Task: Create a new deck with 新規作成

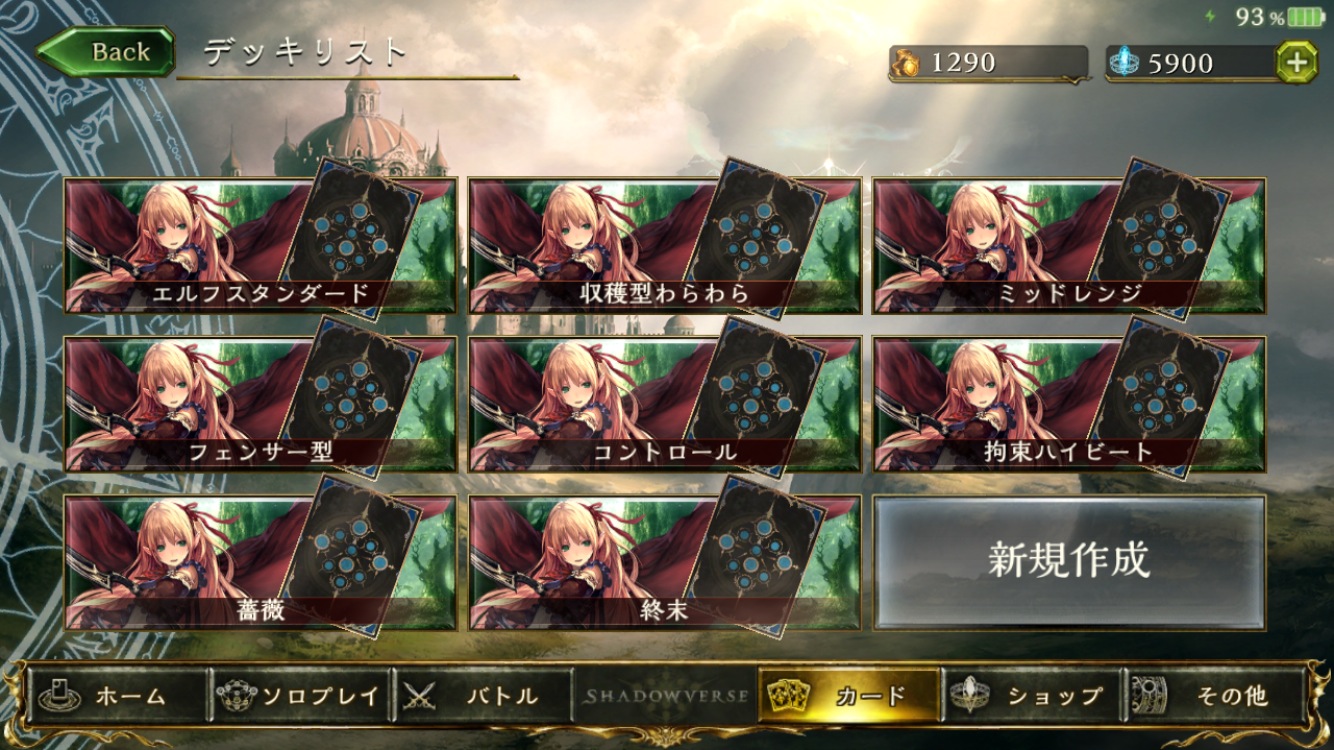Action: tap(1069, 562)
